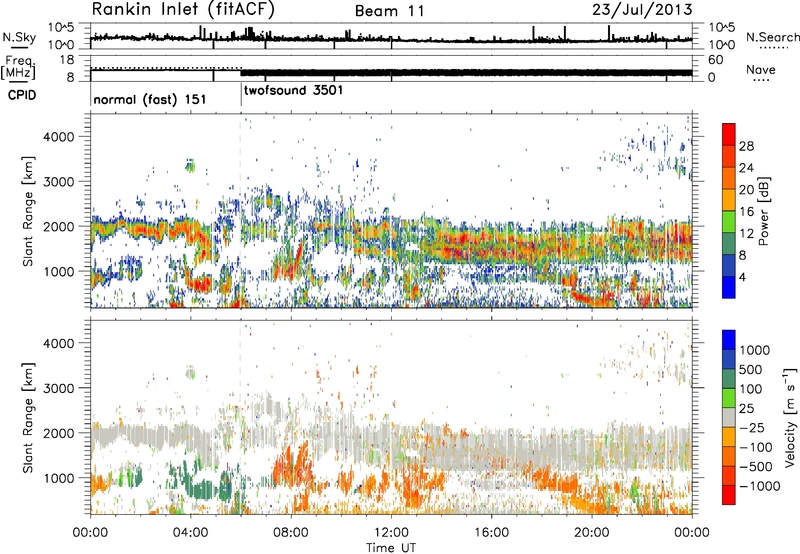Click the 'N.Search' legend label
This screenshot has height=554, width=800.
tap(772, 37)
